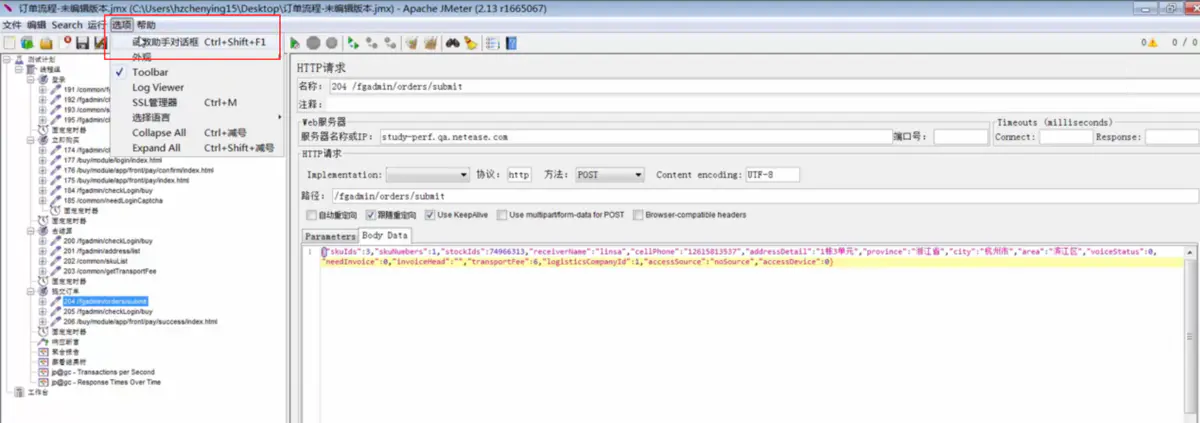Open the last (Help) menu in menu bar
This screenshot has height=423, width=1200.
(x=146, y=25)
